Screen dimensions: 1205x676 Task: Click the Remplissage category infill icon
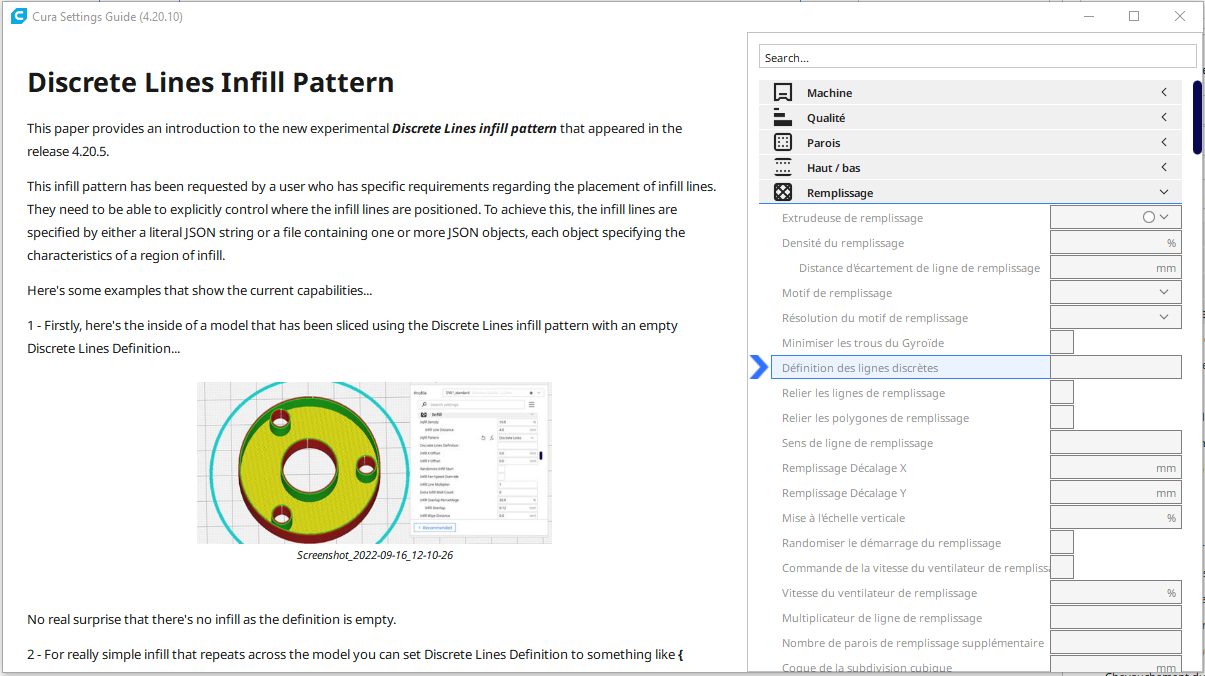point(783,193)
